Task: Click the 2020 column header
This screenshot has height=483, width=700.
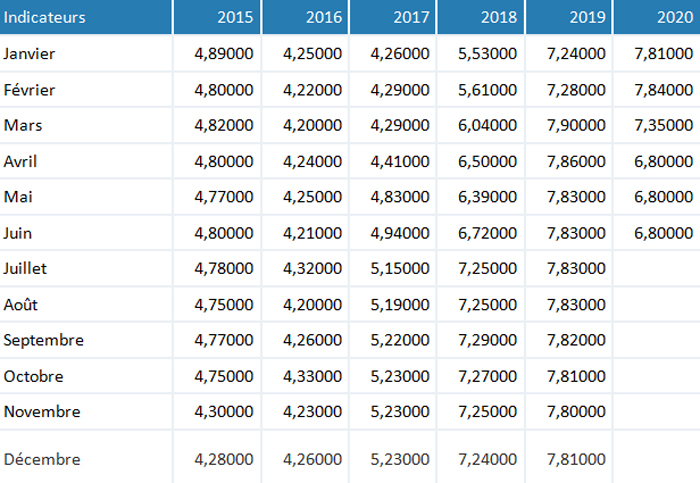Action: tap(657, 17)
